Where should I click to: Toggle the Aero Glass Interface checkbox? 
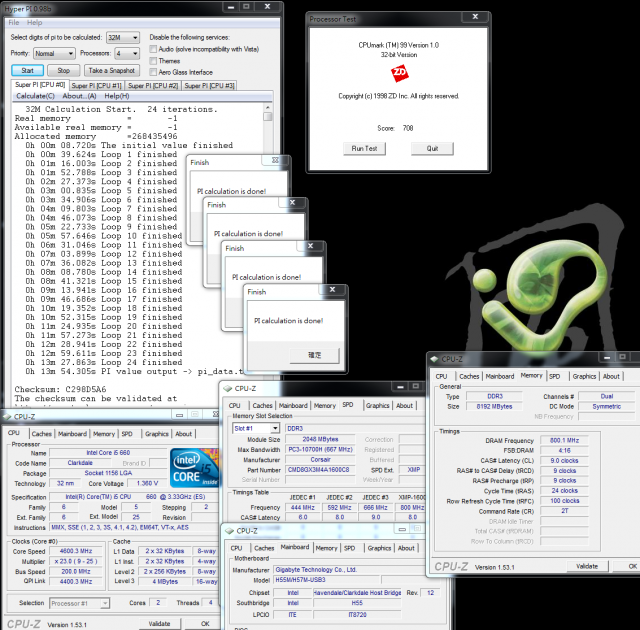click(153, 72)
